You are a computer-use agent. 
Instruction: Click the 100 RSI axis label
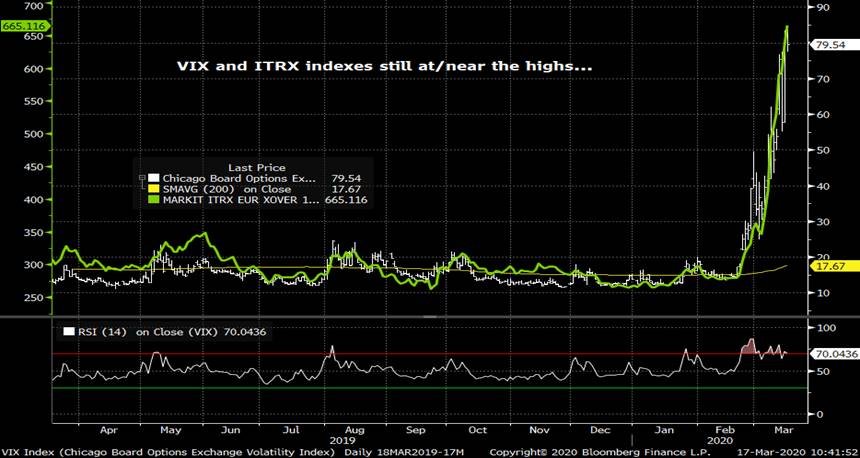[827, 327]
